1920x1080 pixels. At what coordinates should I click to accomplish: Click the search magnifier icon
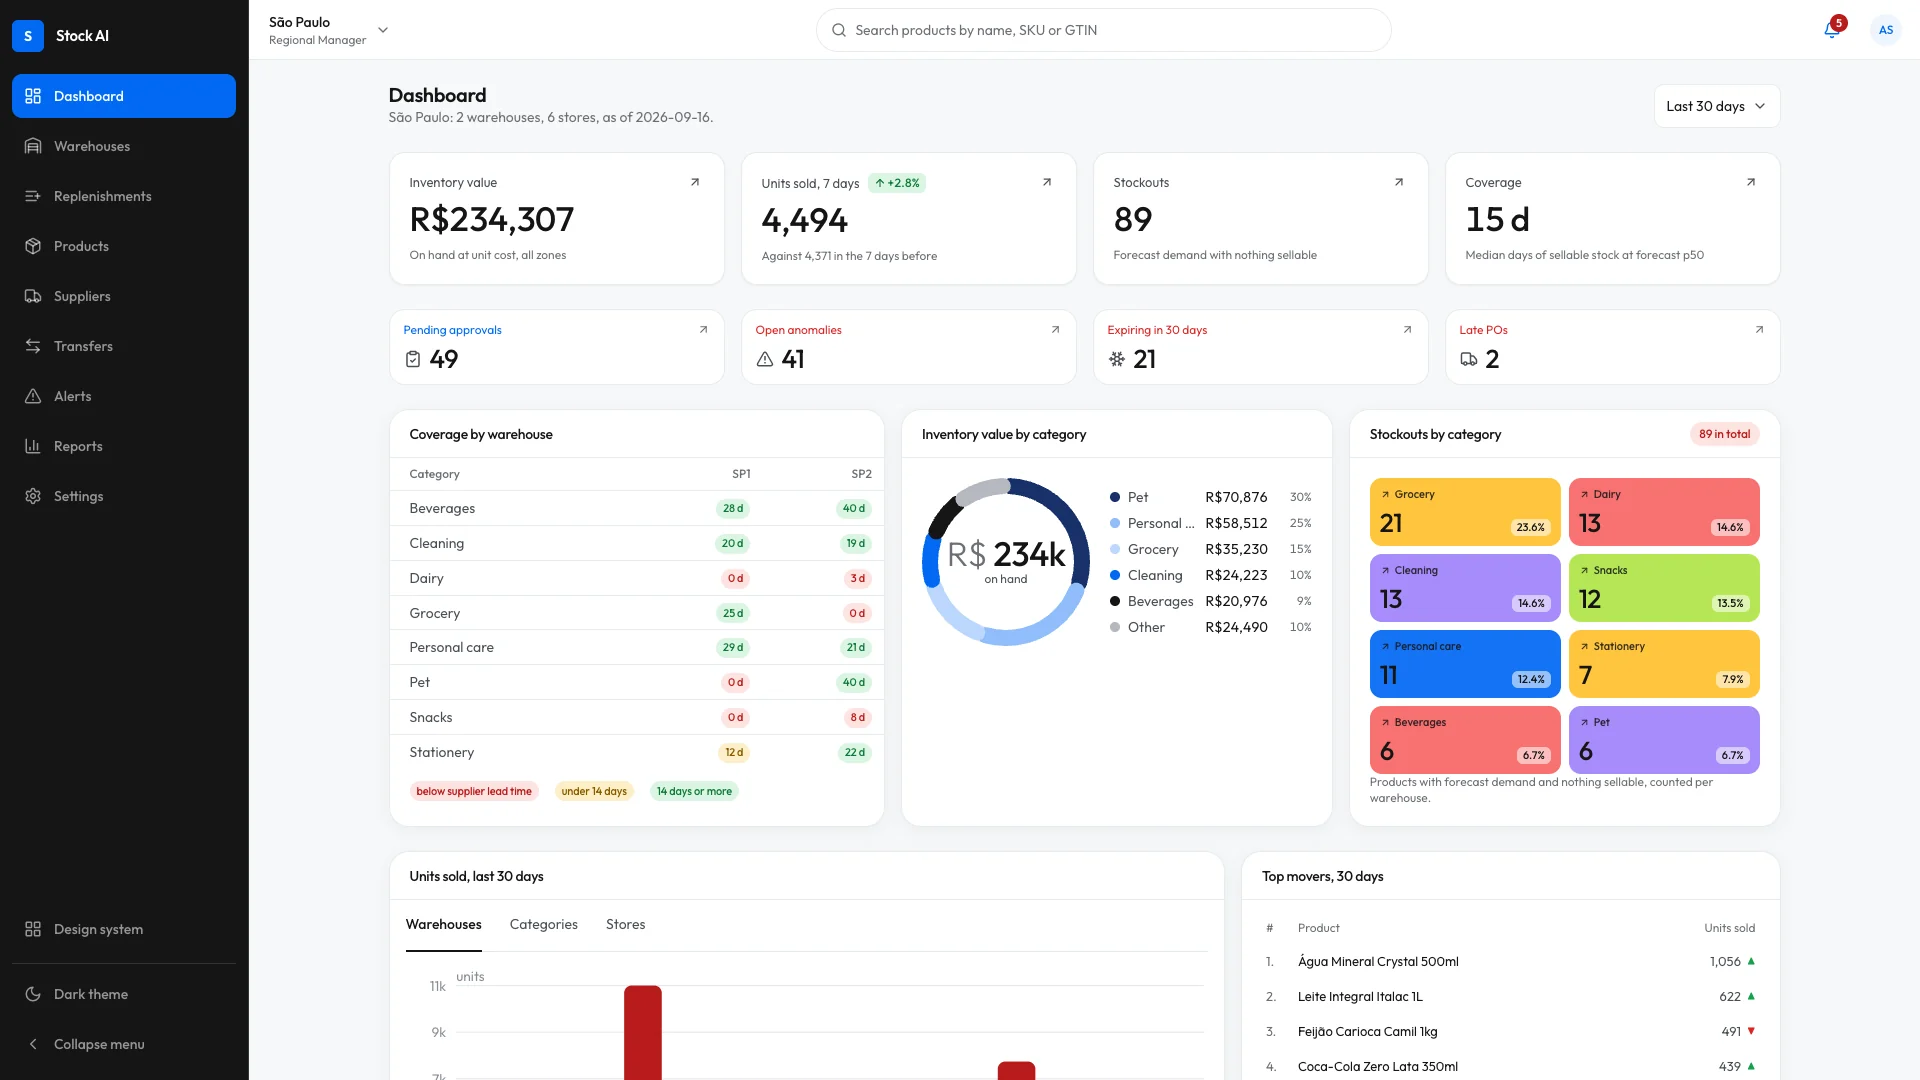click(x=839, y=30)
